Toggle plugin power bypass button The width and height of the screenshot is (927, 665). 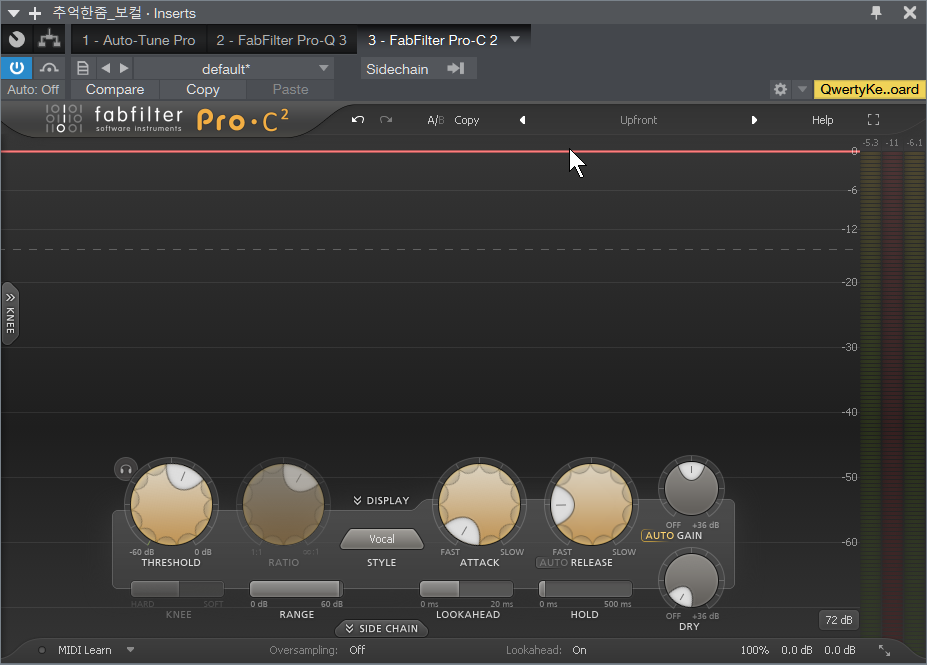17,68
